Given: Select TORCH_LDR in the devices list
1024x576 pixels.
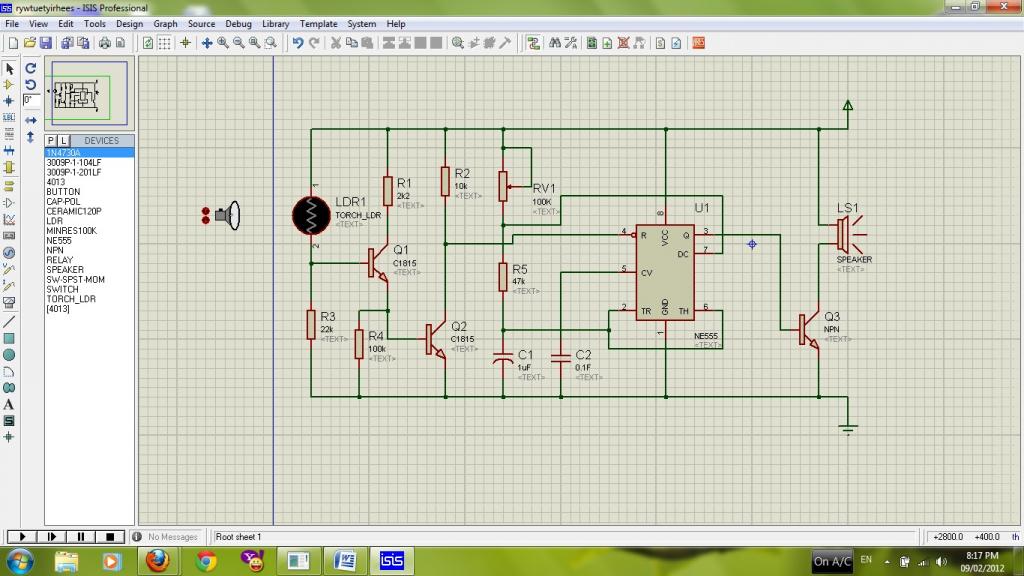Looking at the screenshot, I should coord(71,299).
